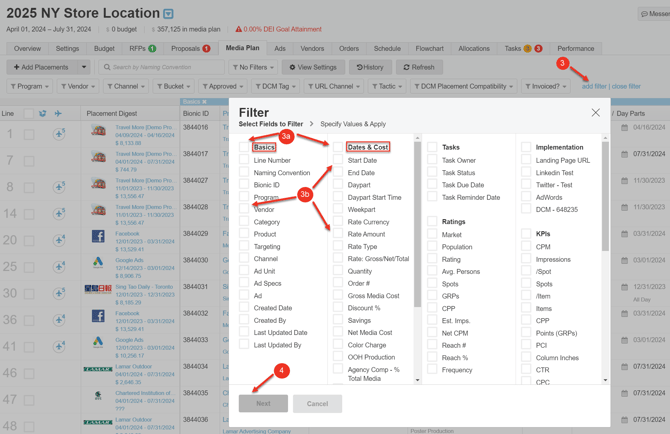670x434 pixels.
Task: Expand the Program filter dropdown
Action: (29, 86)
